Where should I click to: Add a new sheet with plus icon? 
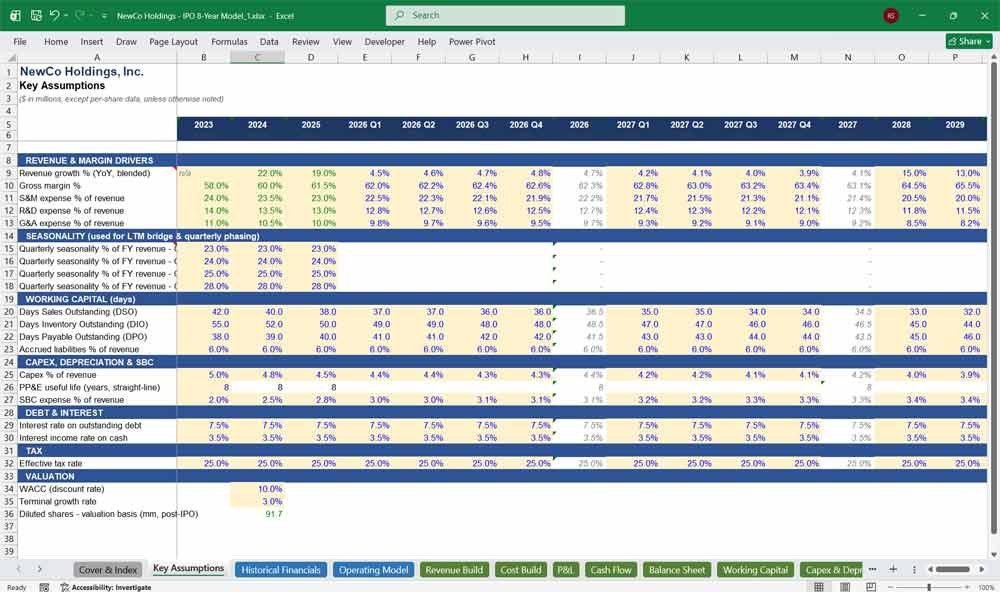click(x=893, y=569)
